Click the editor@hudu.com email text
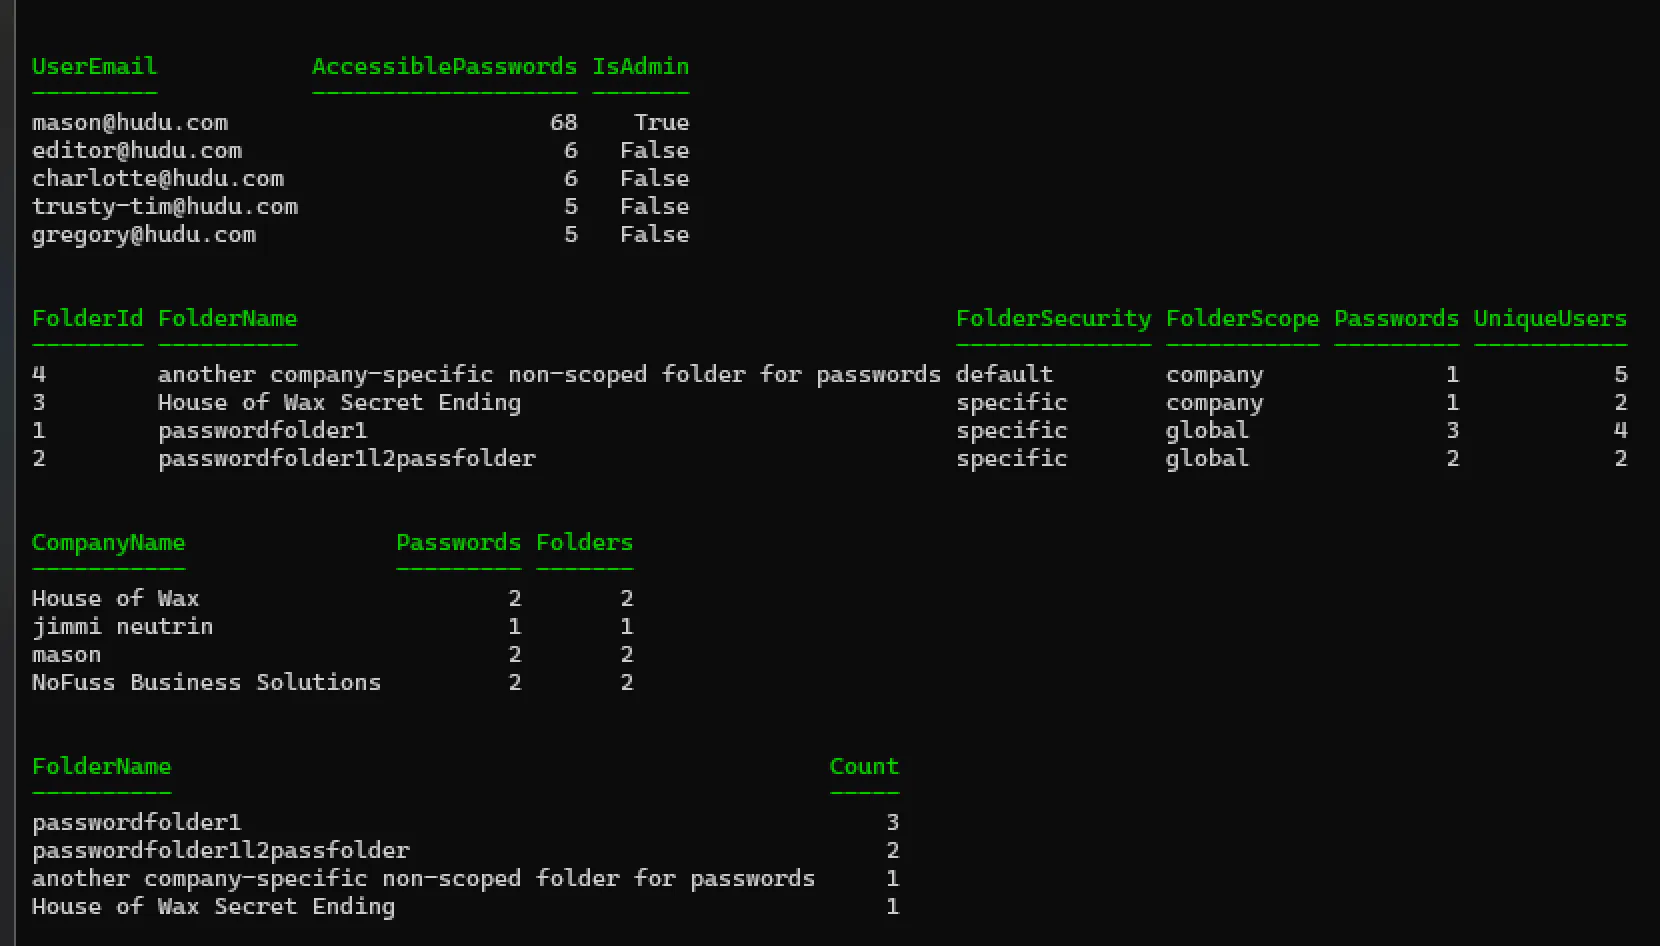Image resolution: width=1660 pixels, height=946 pixels. pos(137,150)
